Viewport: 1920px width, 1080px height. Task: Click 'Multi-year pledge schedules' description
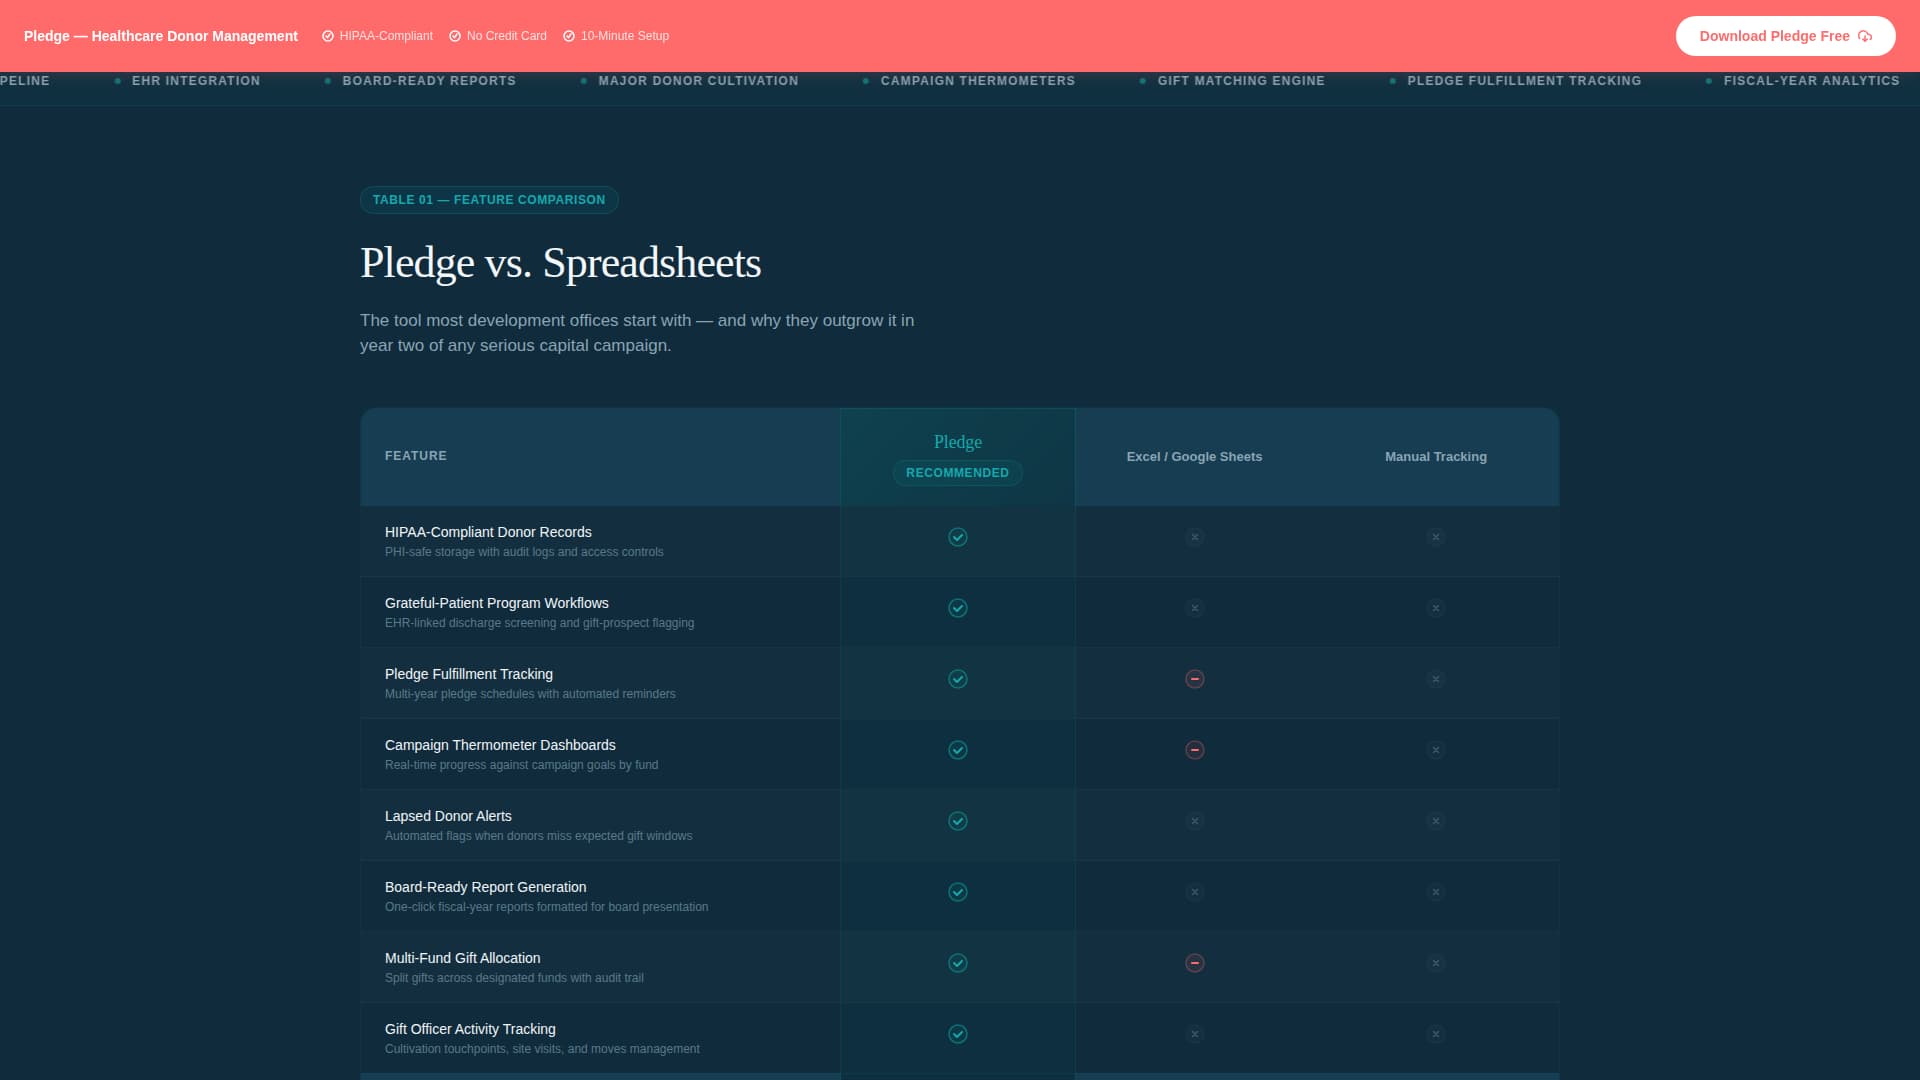pyautogui.click(x=530, y=694)
